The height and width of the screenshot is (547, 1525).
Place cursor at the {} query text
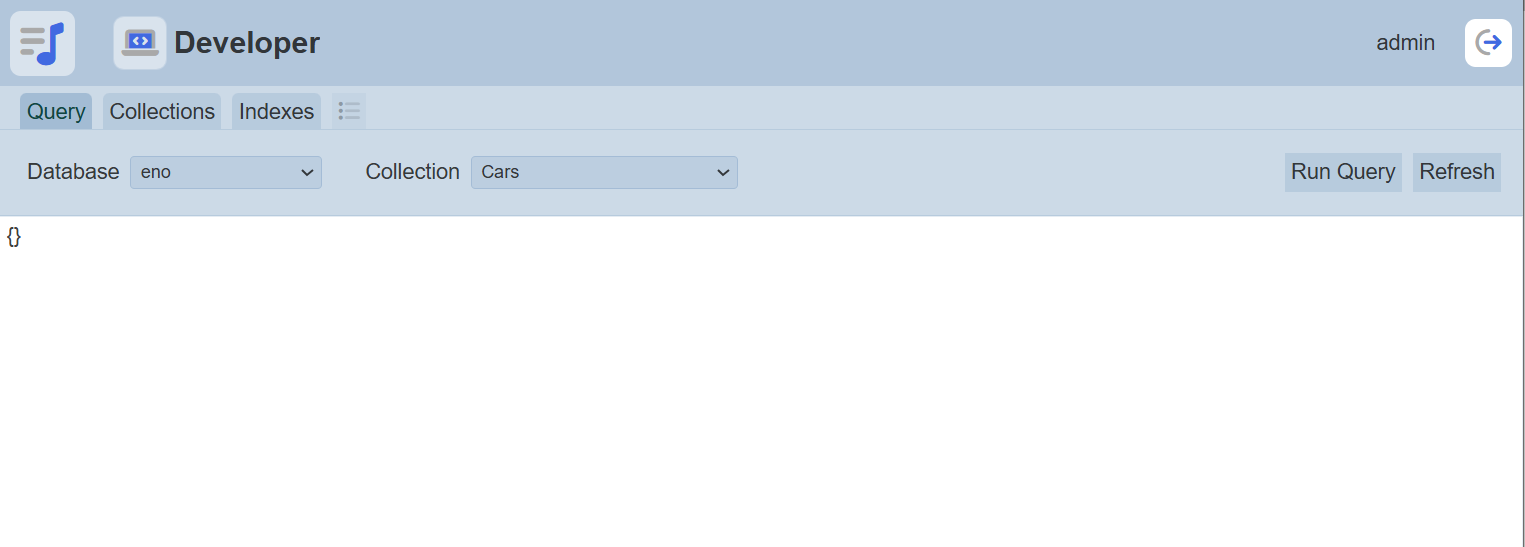click(14, 237)
